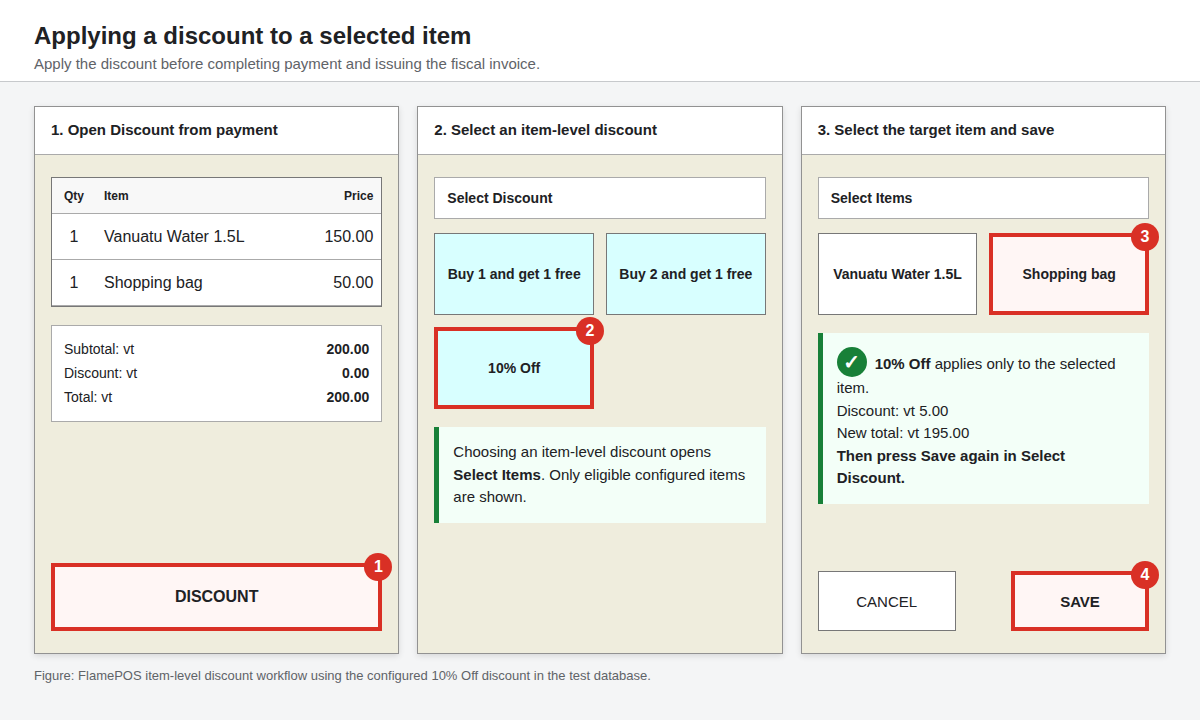The image size is (1200, 720).
Task: Click the CANCEL button
Action: click(887, 601)
